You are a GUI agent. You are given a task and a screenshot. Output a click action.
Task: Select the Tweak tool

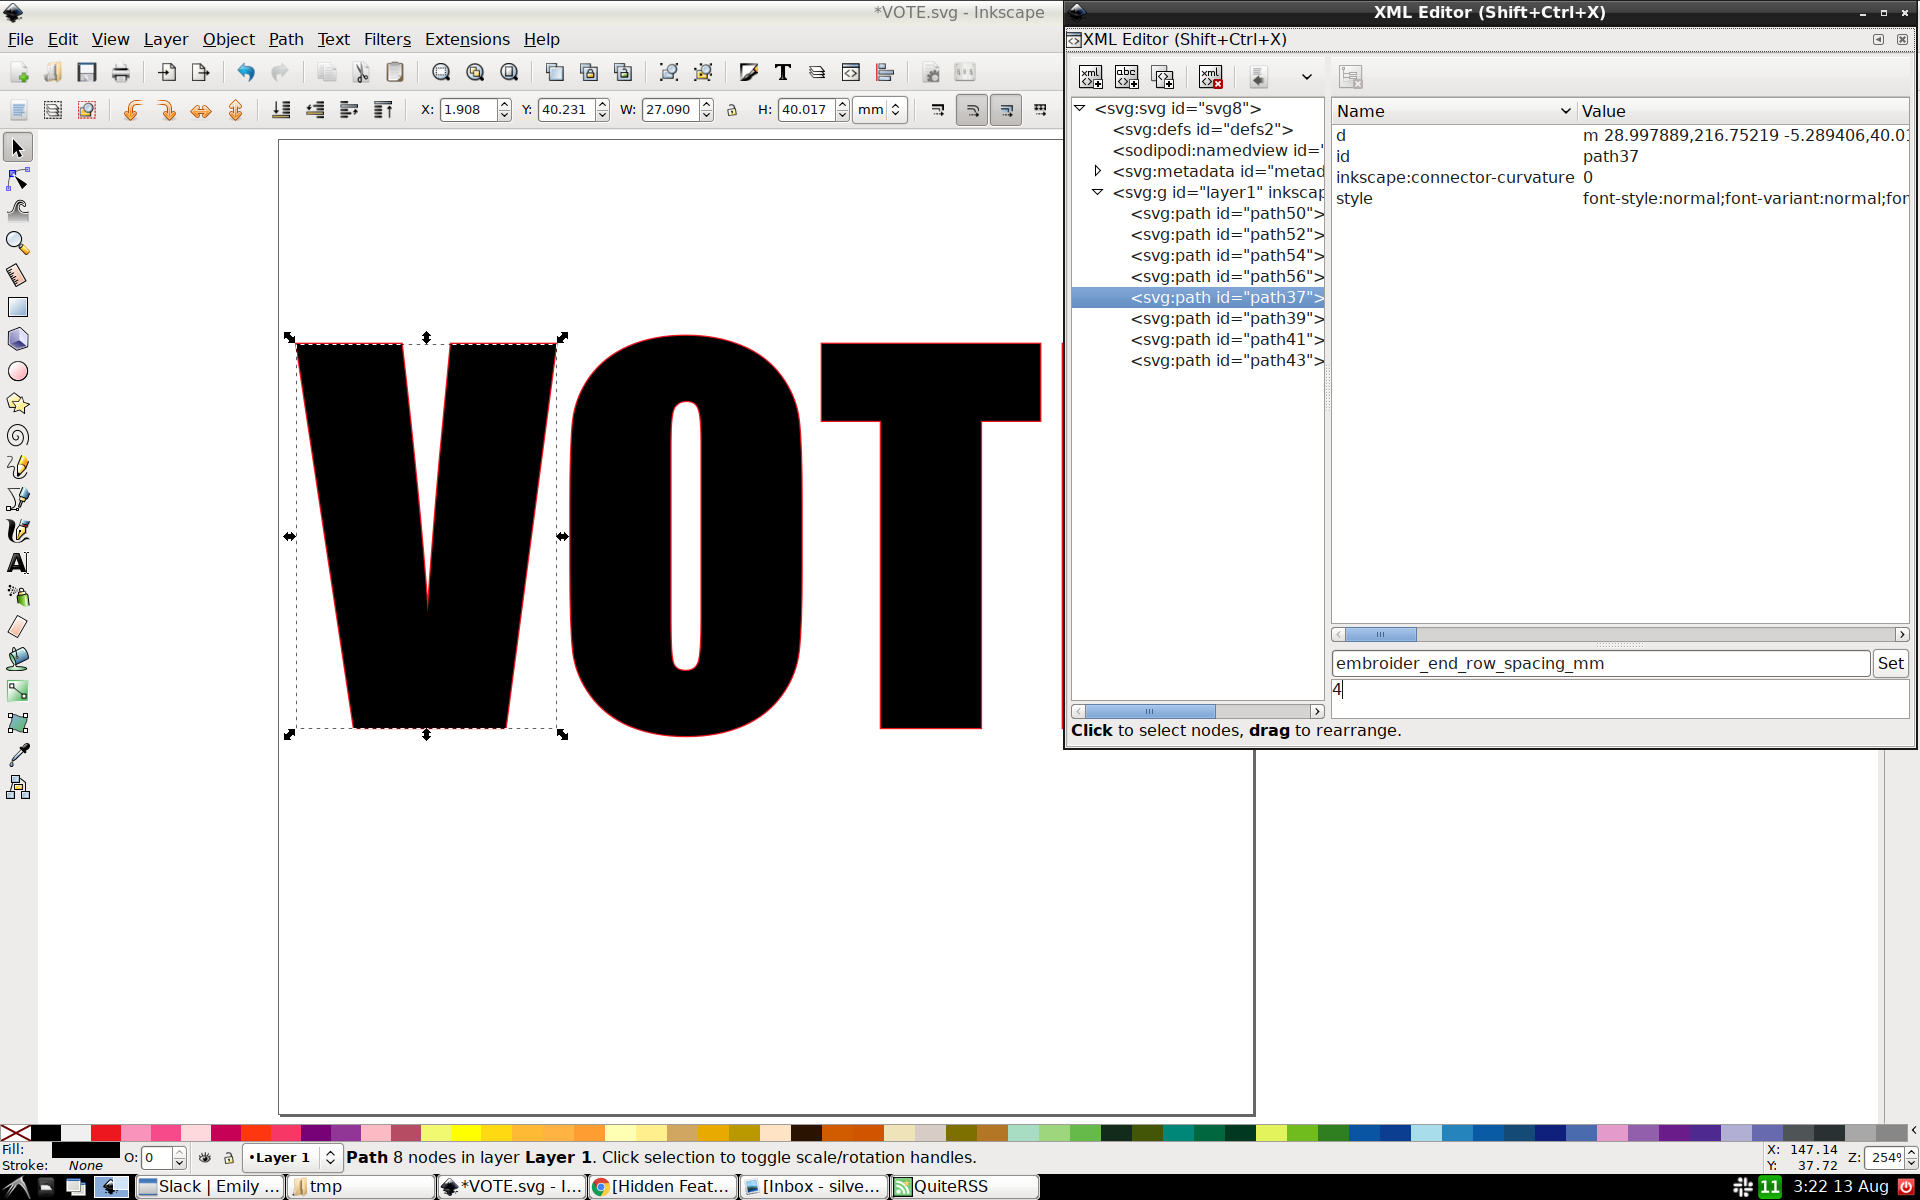(18, 211)
